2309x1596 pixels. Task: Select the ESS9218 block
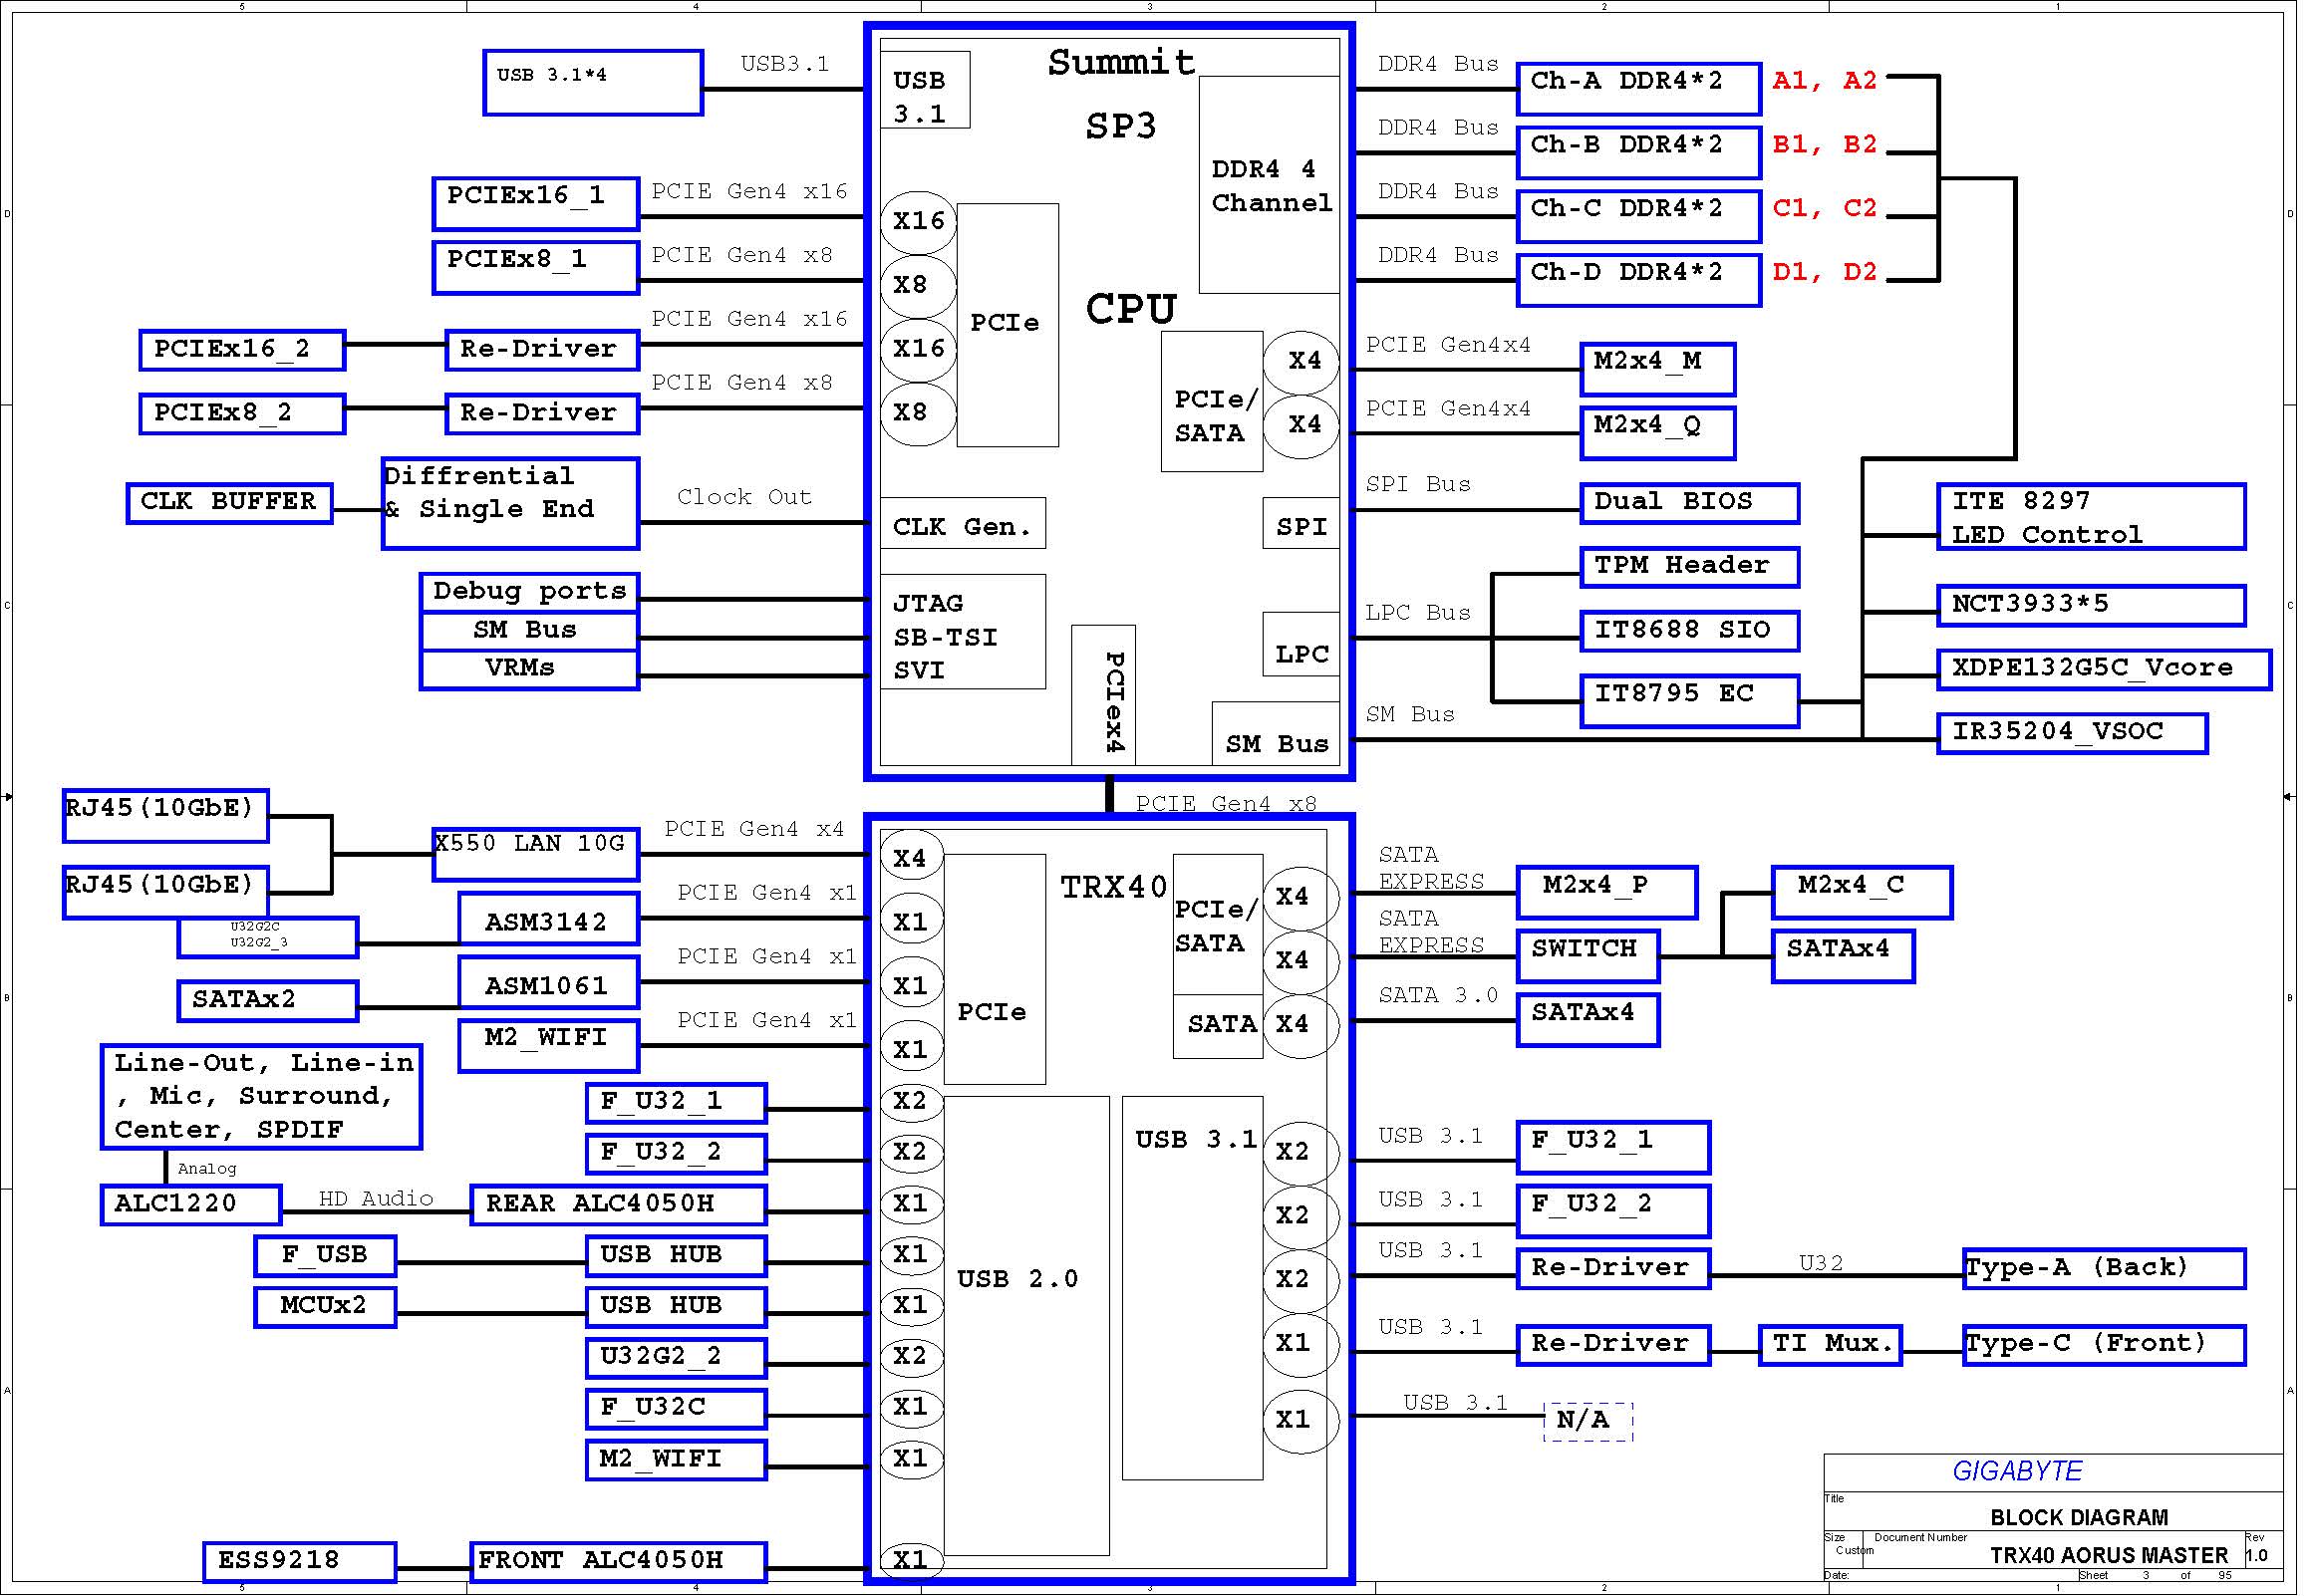[300, 1562]
